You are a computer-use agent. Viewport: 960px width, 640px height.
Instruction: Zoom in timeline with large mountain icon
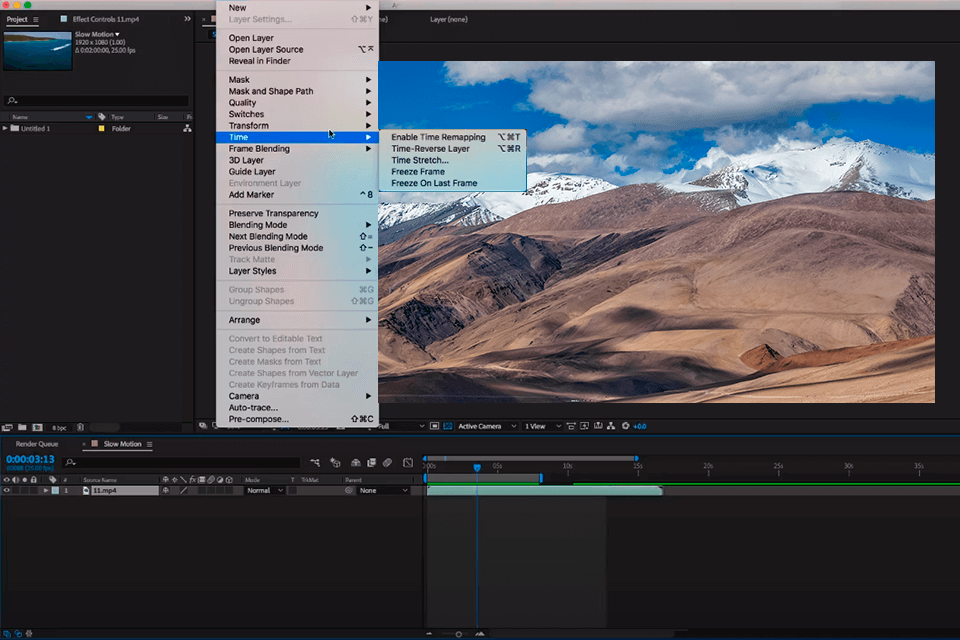click(480, 634)
